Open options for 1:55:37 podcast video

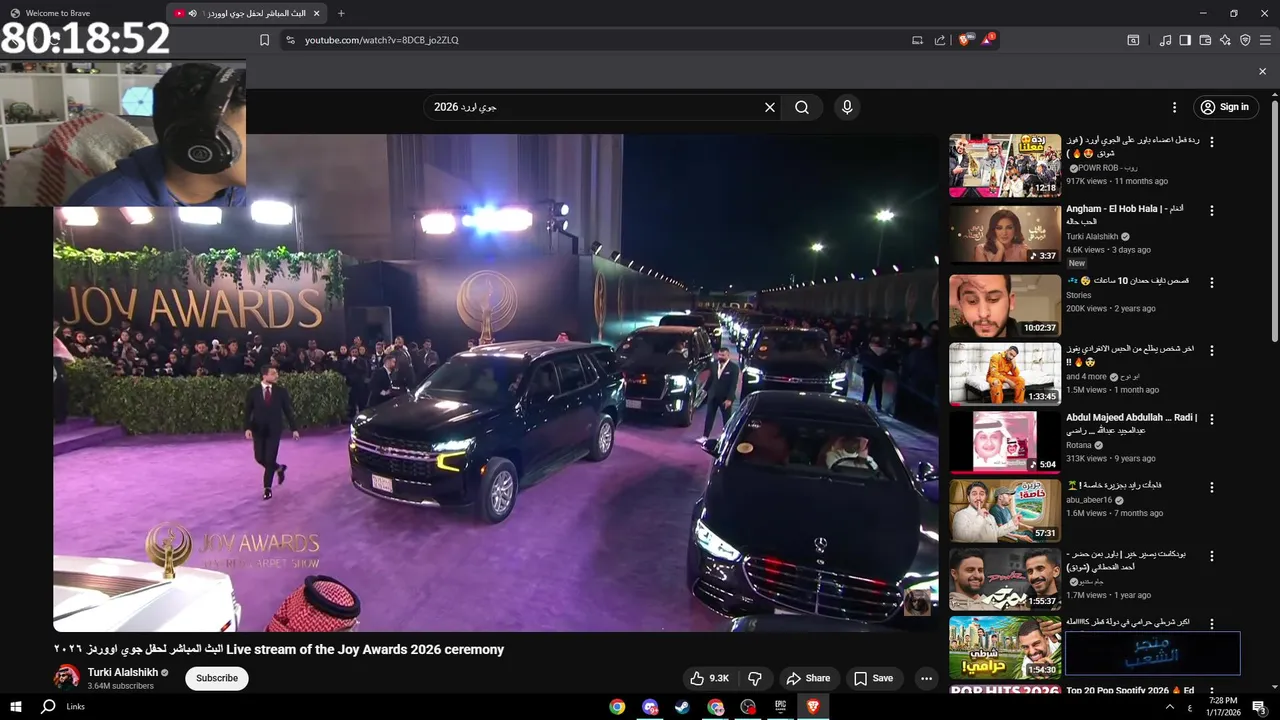[x=1212, y=555]
